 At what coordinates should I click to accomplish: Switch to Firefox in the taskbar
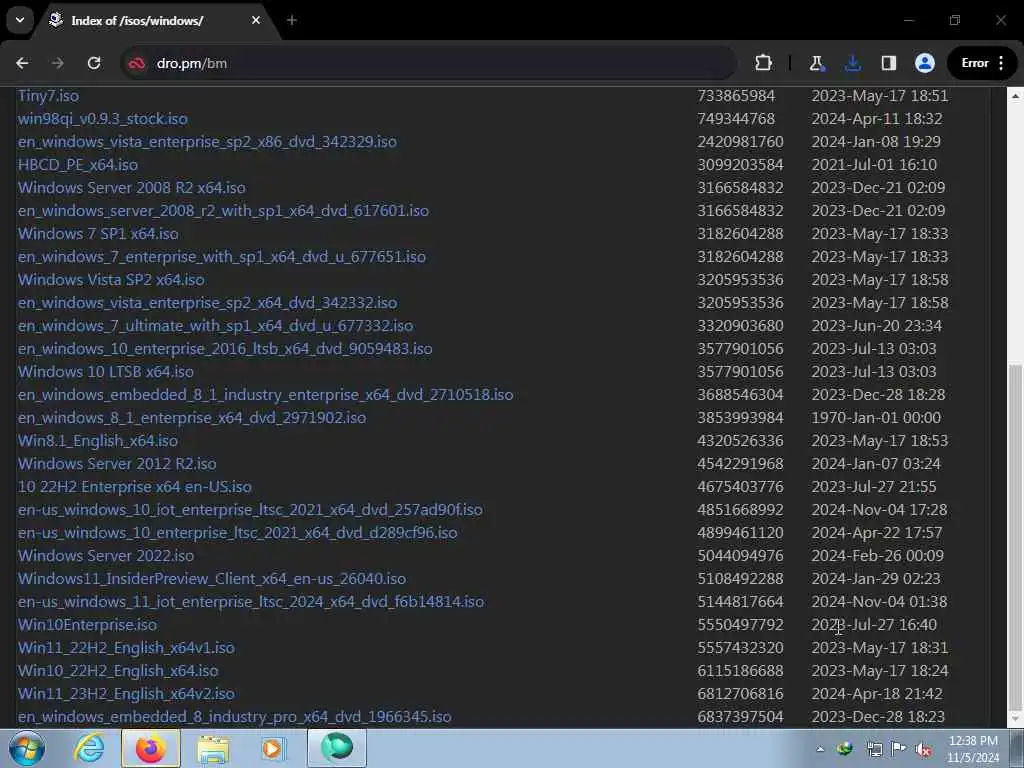(x=151, y=748)
